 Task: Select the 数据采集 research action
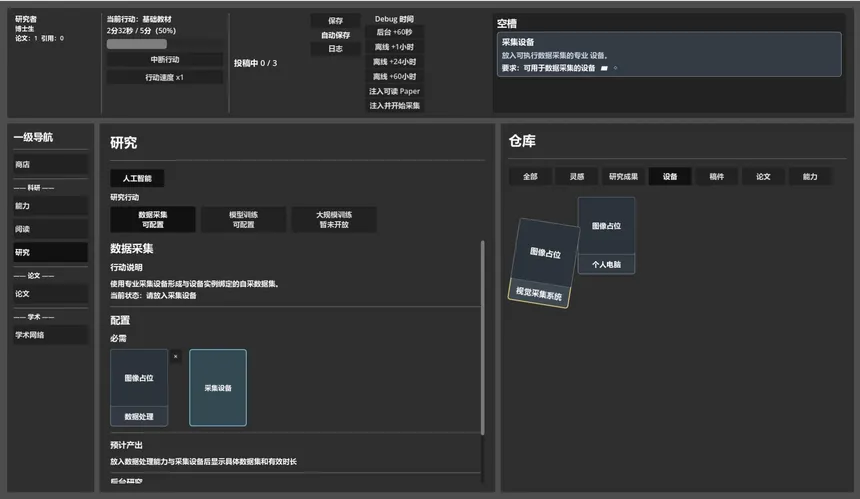[x=153, y=219]
